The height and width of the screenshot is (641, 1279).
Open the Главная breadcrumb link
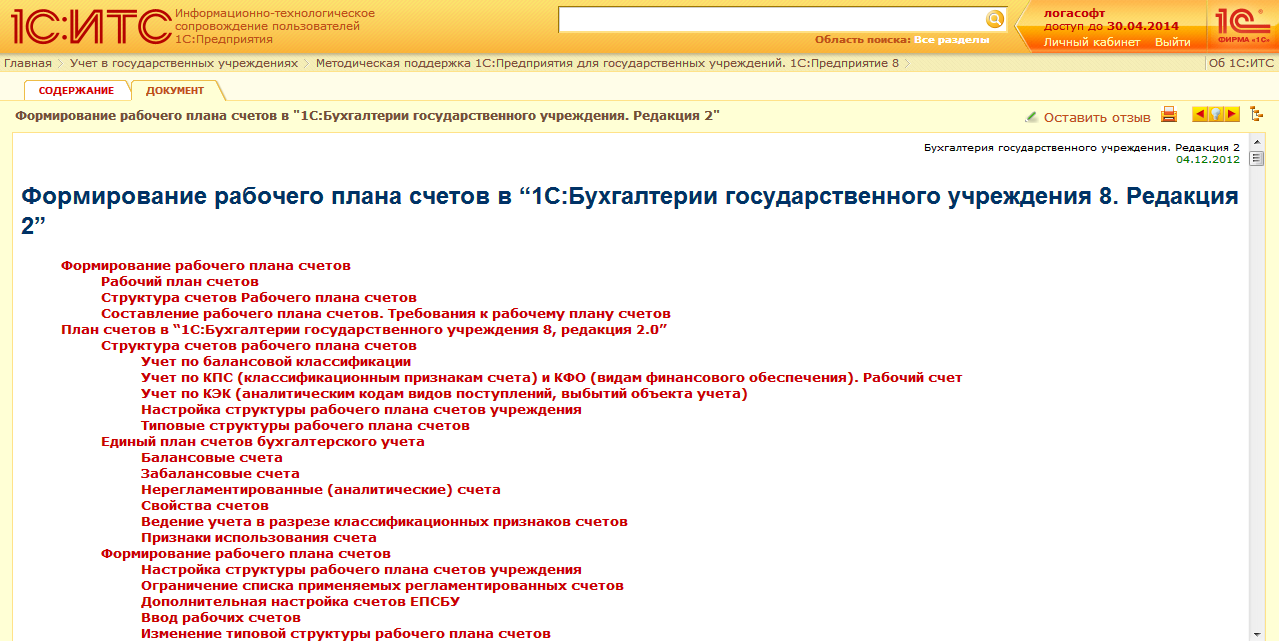pyautogui.click(x=28, y=63)
